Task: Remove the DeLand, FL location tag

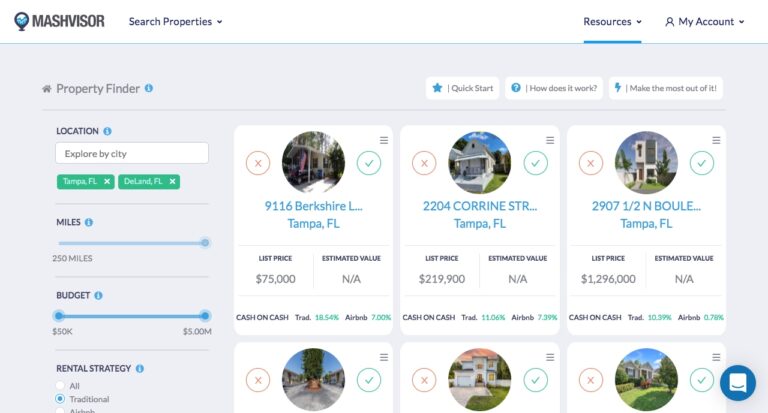Action: pos(173,181)
